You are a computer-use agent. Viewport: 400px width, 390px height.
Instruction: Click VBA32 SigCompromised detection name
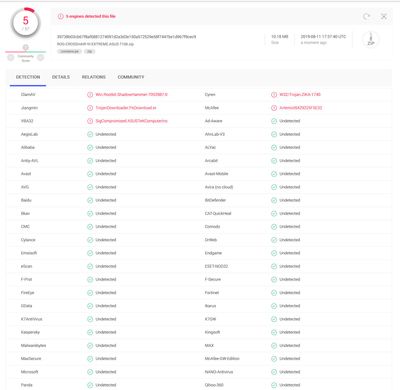coord(131,121)
